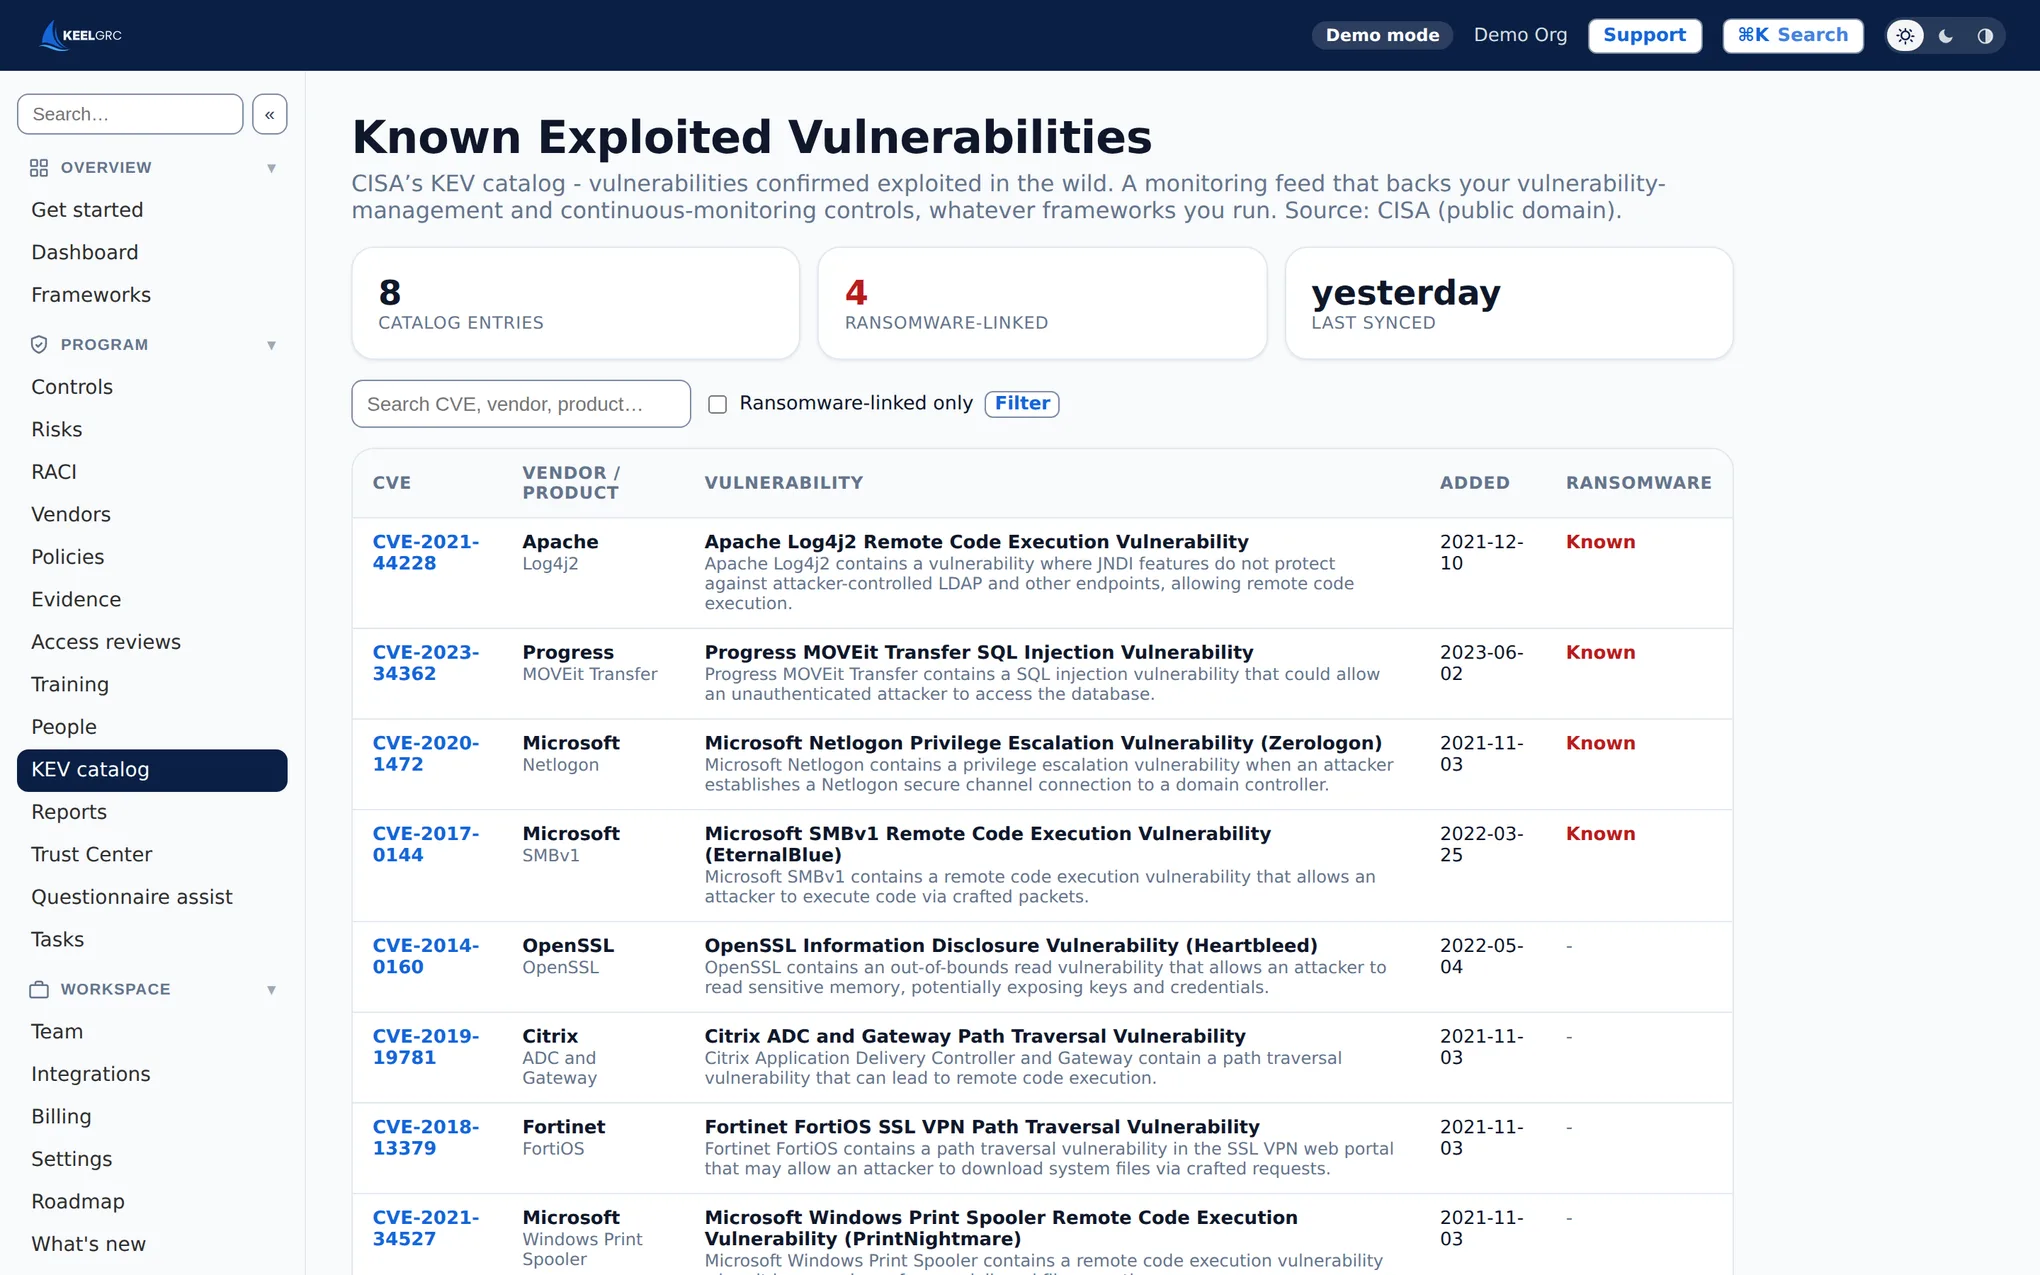2040x1275 pixels.
Task: Click the OpenSSL Heartbleed vulnerability title
Action: coord(1011,946)
